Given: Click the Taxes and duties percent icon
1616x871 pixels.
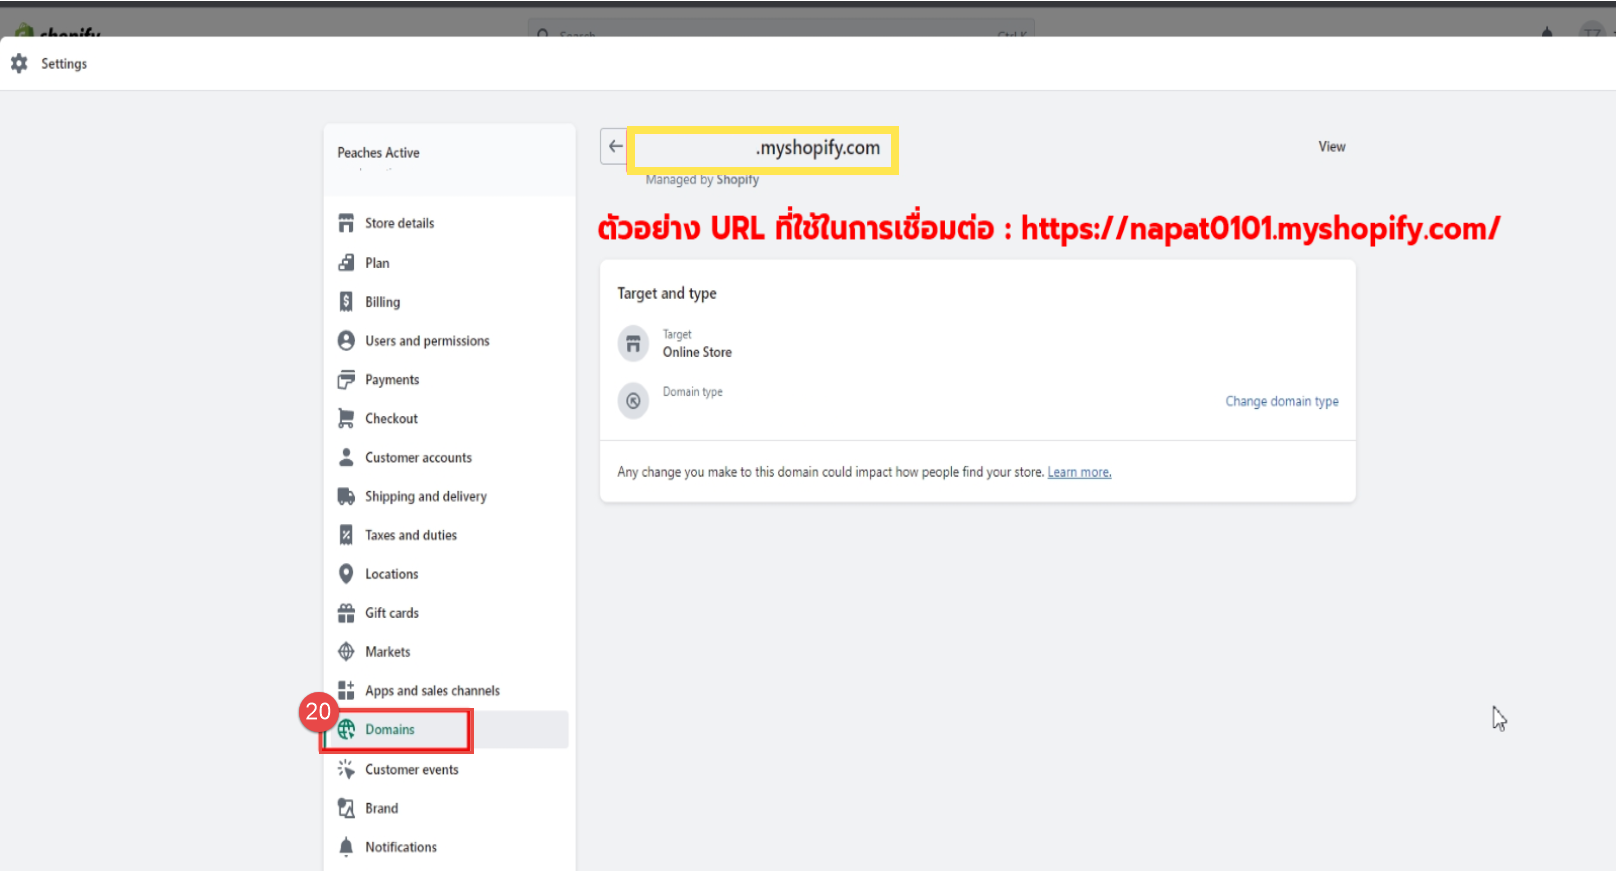Looking at the screenshot, I should point(346,535).
